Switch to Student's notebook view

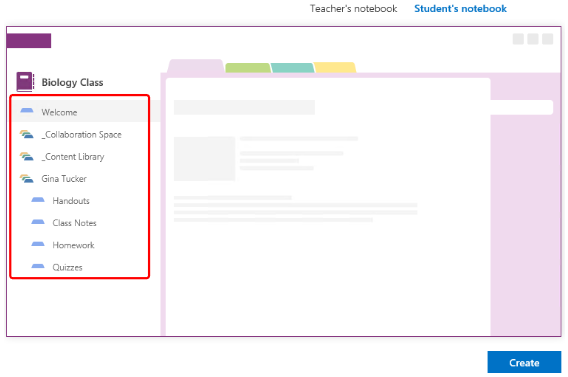pos(460,8)
